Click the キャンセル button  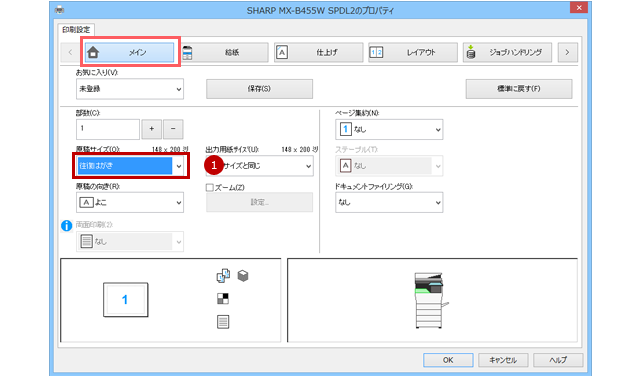click(x=503, y=360)
